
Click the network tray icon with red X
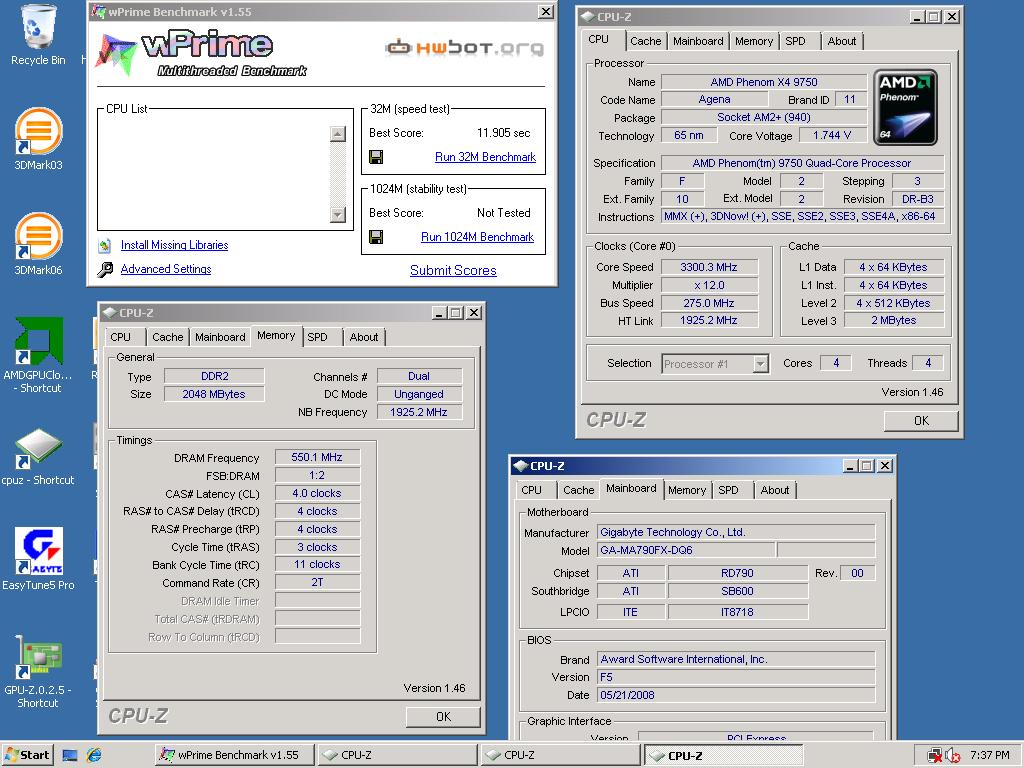tap(935, 756)
